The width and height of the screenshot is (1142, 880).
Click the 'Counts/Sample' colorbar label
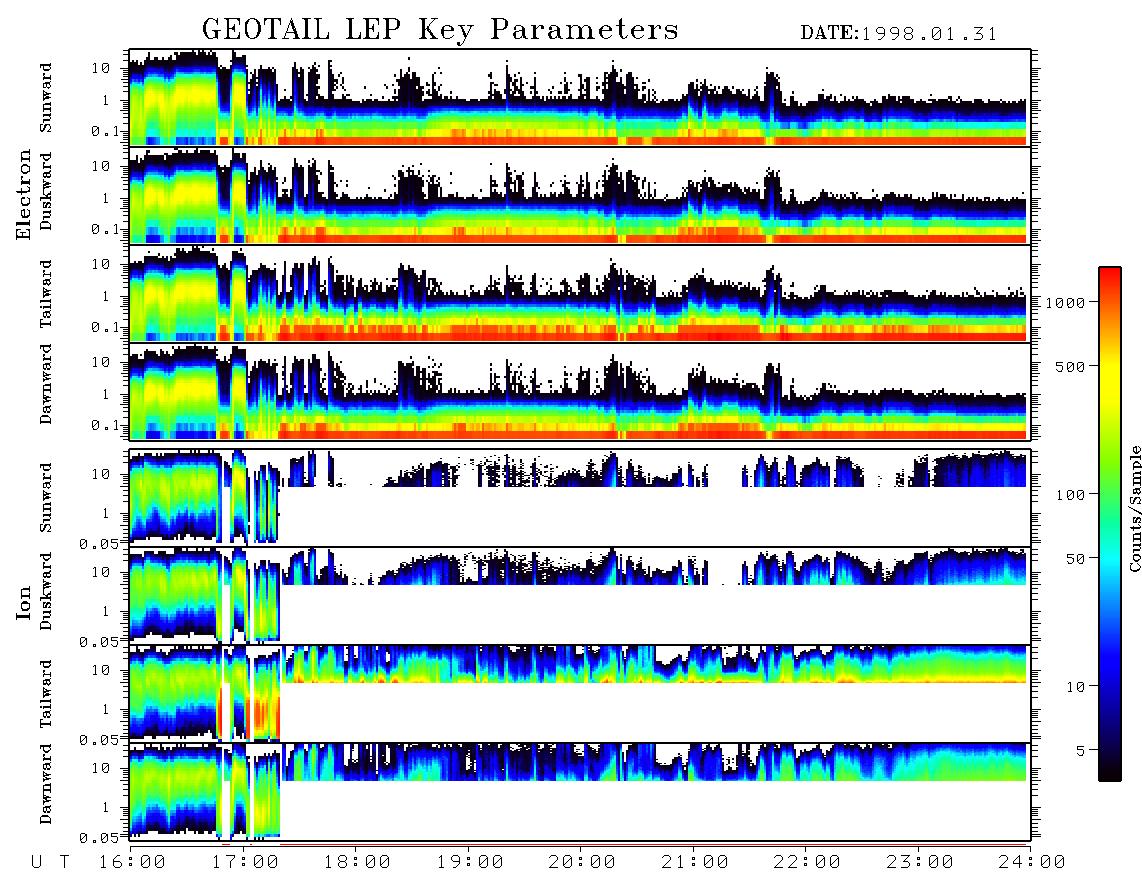click(1134, 508)
